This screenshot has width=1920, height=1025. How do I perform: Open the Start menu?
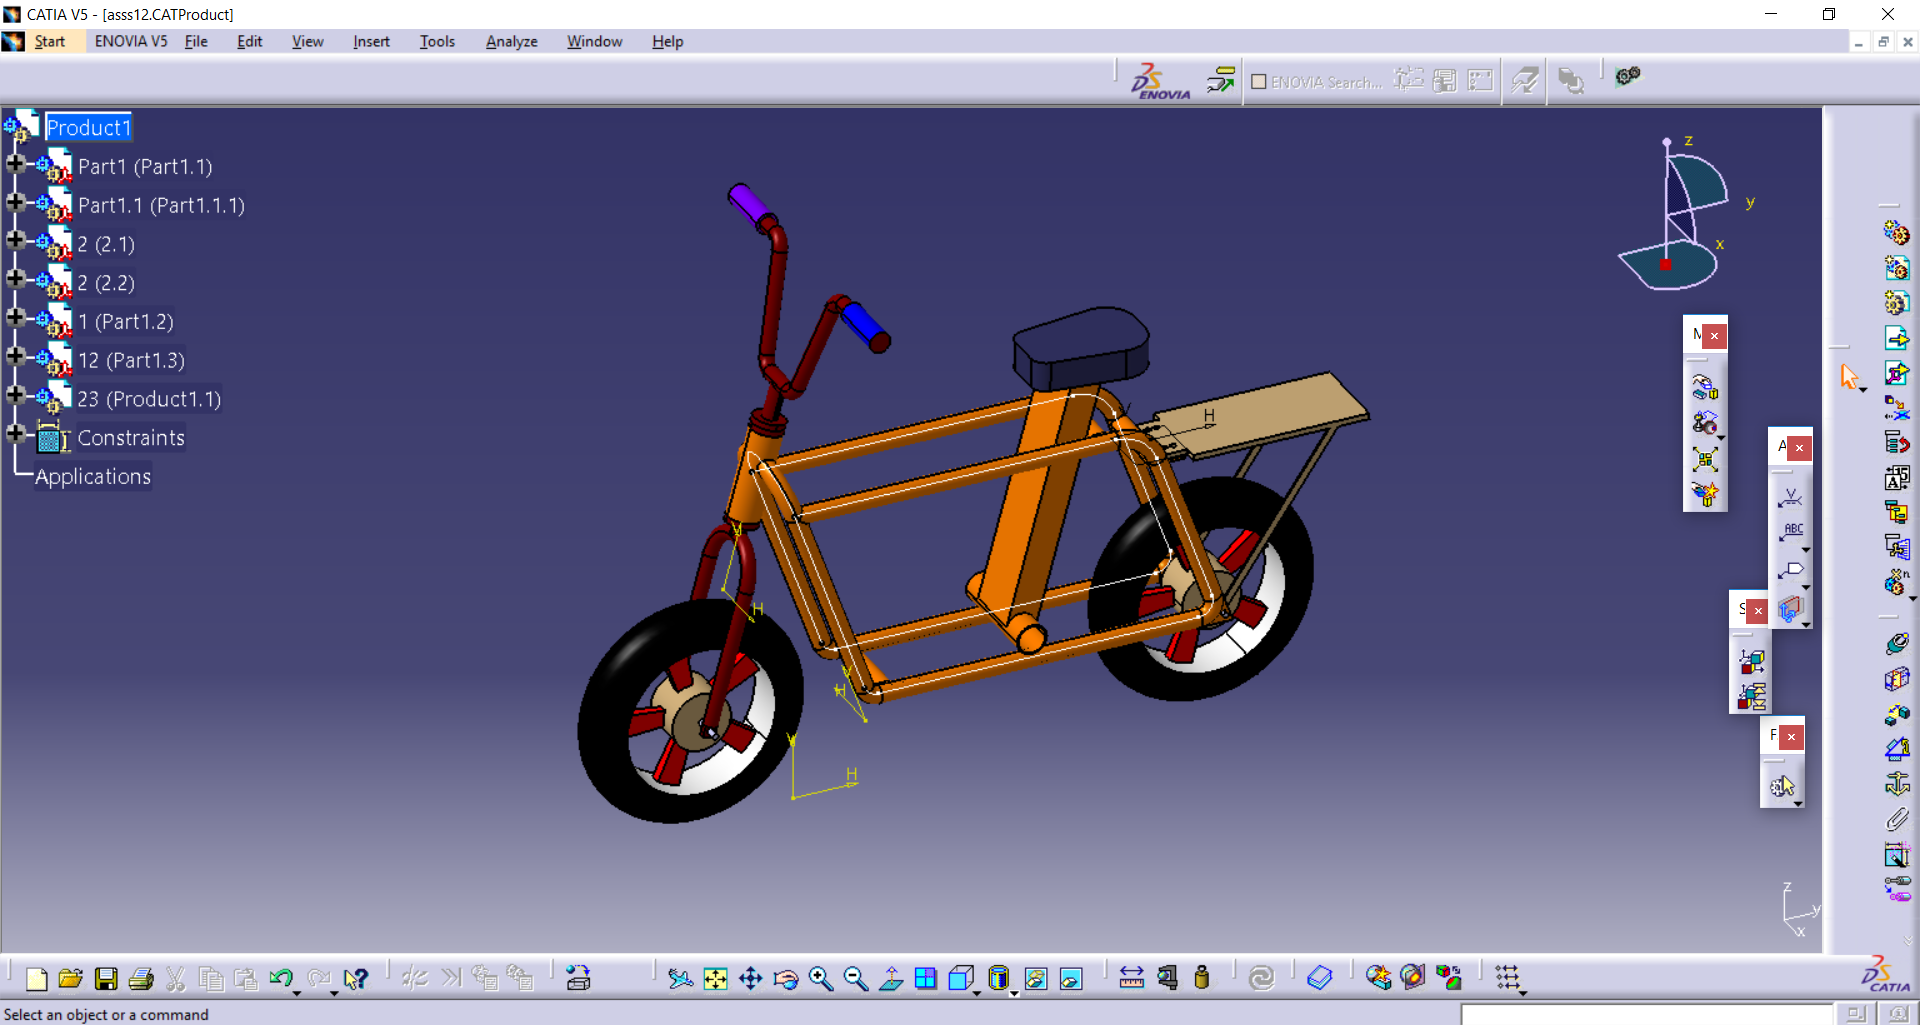[49, 41]
